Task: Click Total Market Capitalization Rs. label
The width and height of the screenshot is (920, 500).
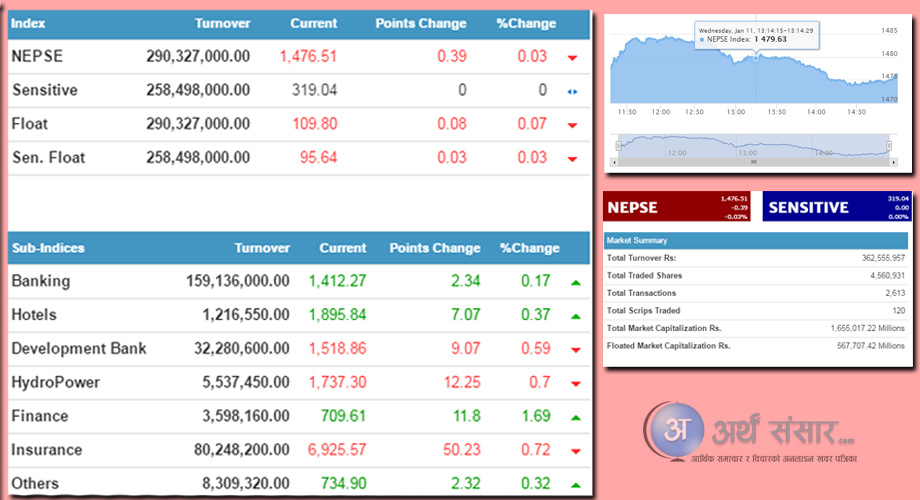Action: (664, 328)
